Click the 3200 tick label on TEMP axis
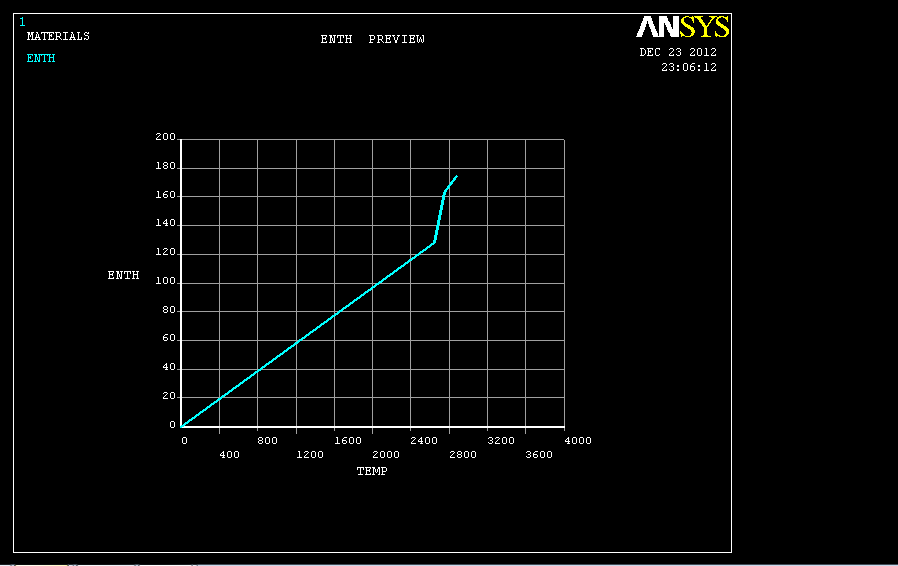 point(501,441)
